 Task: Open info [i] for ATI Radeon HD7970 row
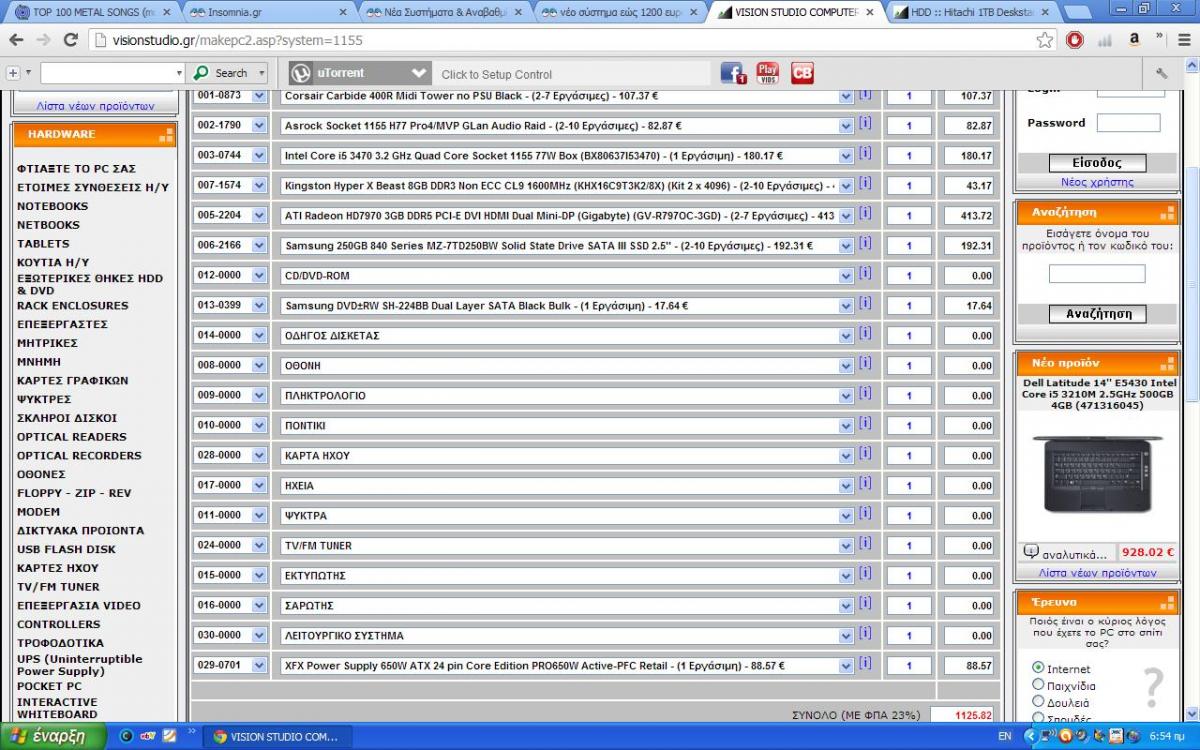coord(865,214)
